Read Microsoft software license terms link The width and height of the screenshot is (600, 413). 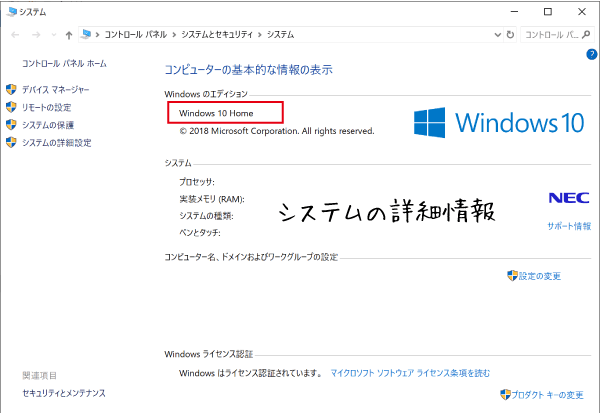410,373
